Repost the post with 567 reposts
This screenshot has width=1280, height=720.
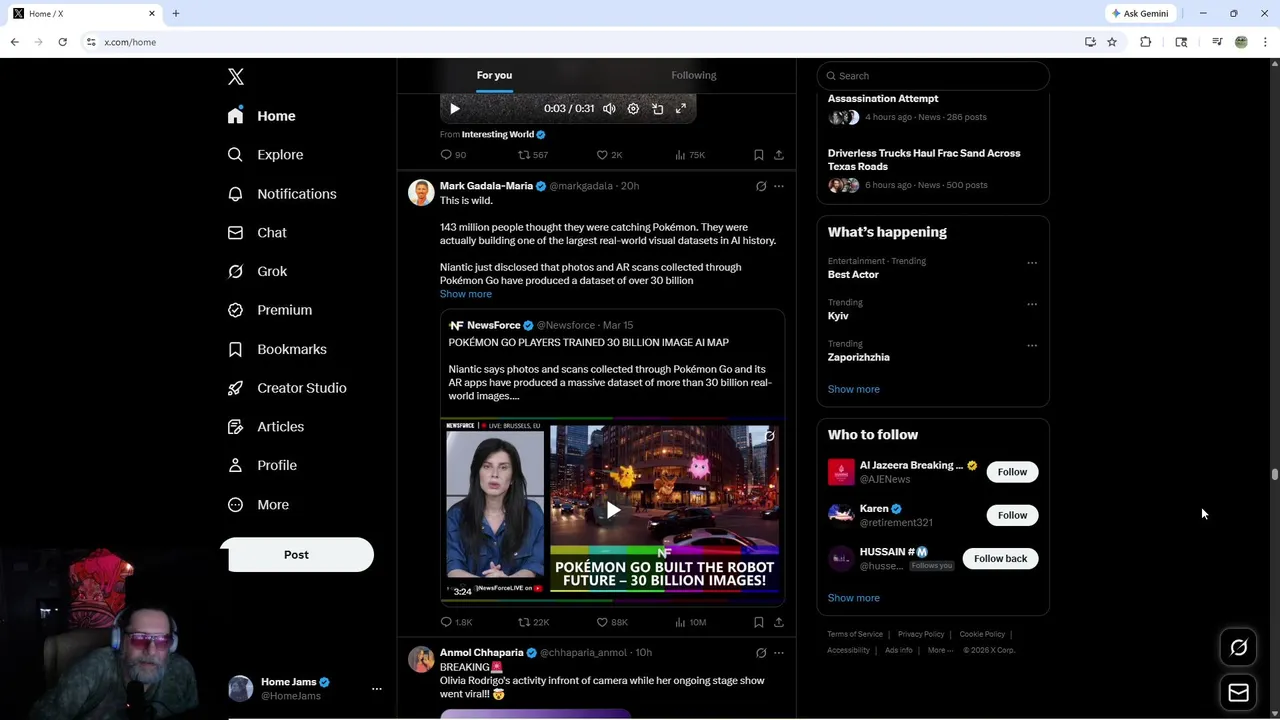click(533, 155)
